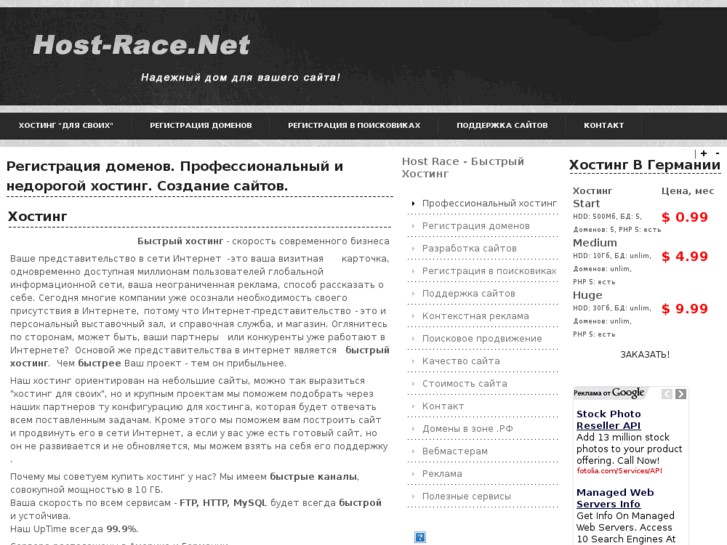Click the Start hosting plan name
Screen dimensions: 727x545
pos(586,204)
